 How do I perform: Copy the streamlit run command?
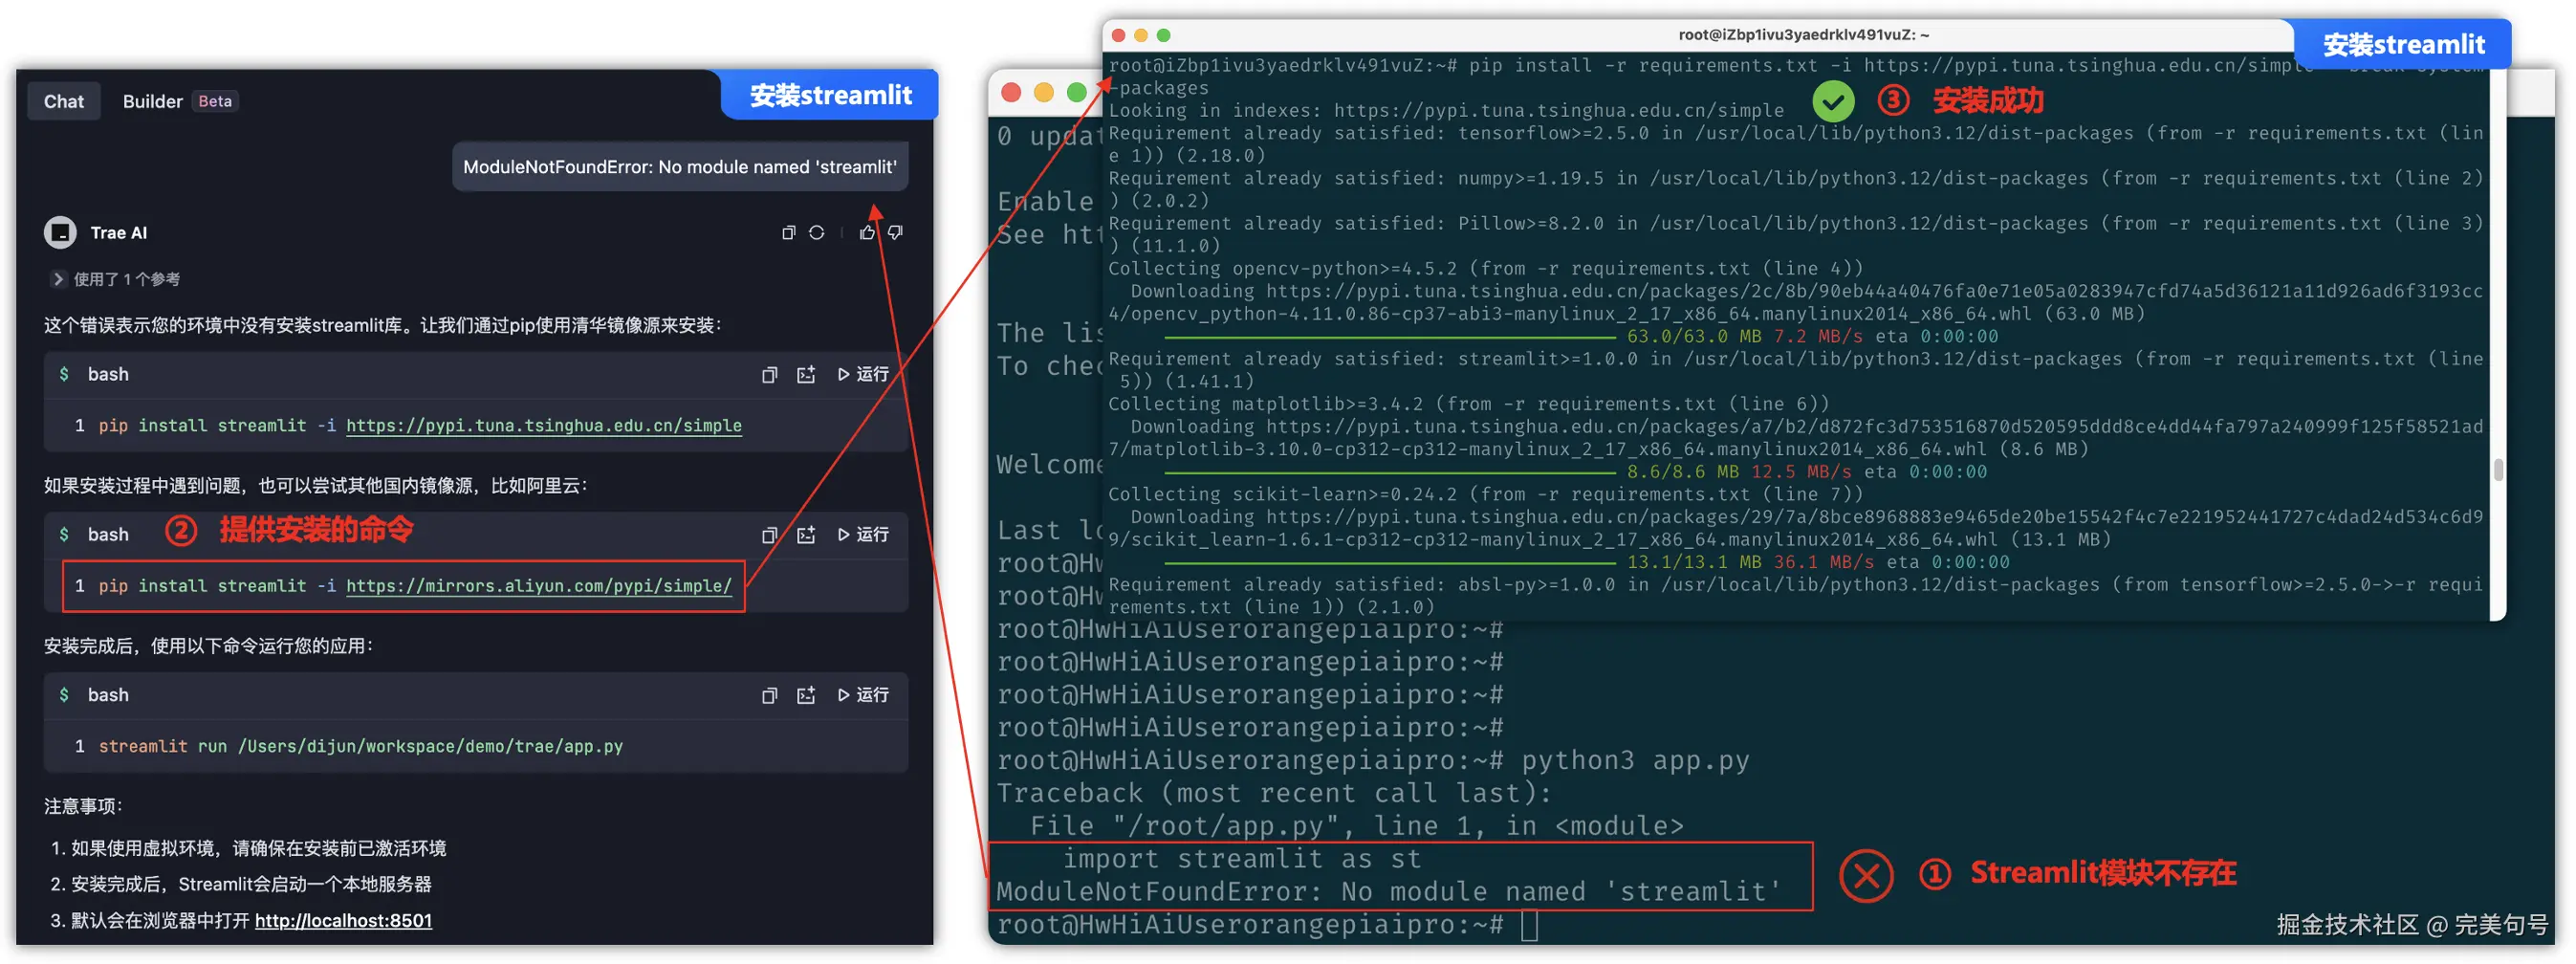(x=769, y=695)
